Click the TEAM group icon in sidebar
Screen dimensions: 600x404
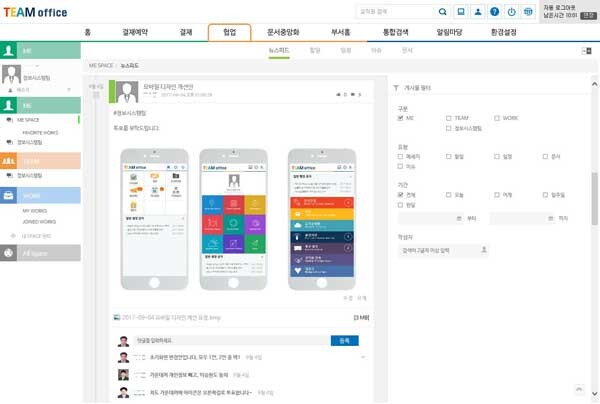point(9,160)
